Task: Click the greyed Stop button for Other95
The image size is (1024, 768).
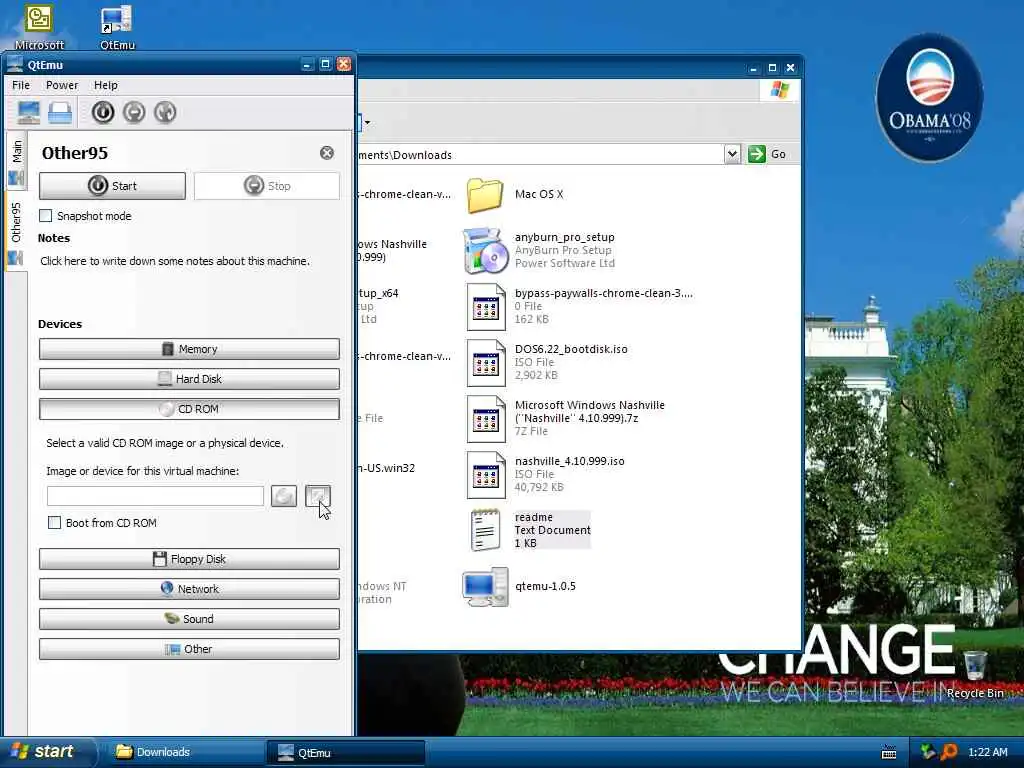Action: coord(266,186)
